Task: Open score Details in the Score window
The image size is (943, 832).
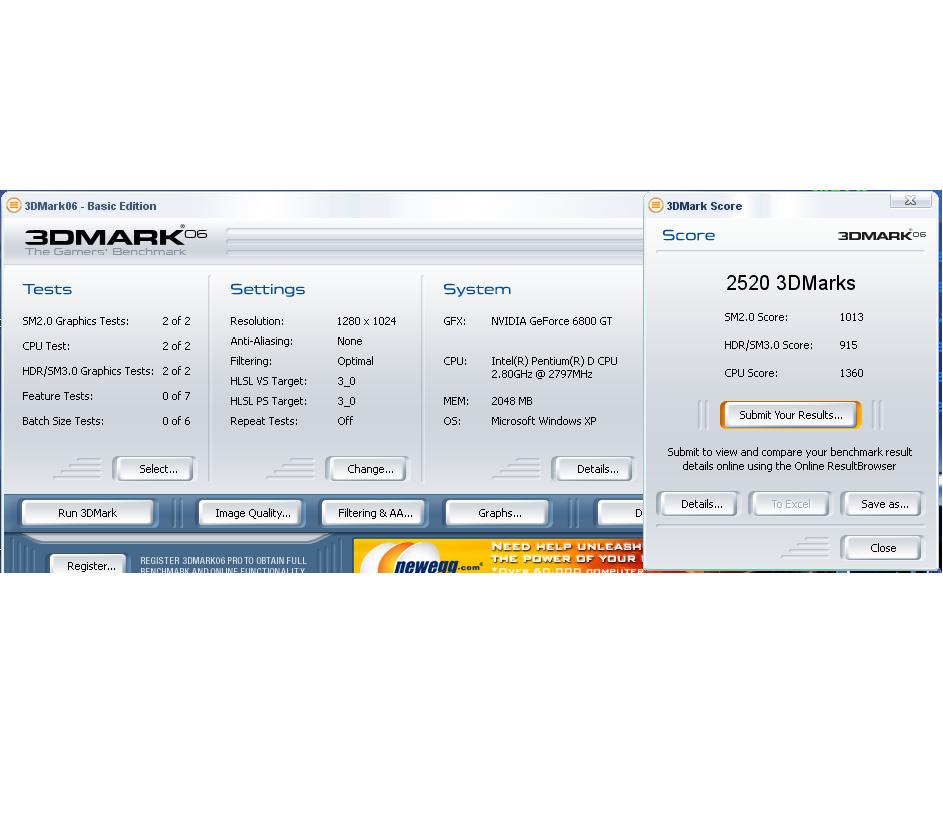Action: coord(698,504)
